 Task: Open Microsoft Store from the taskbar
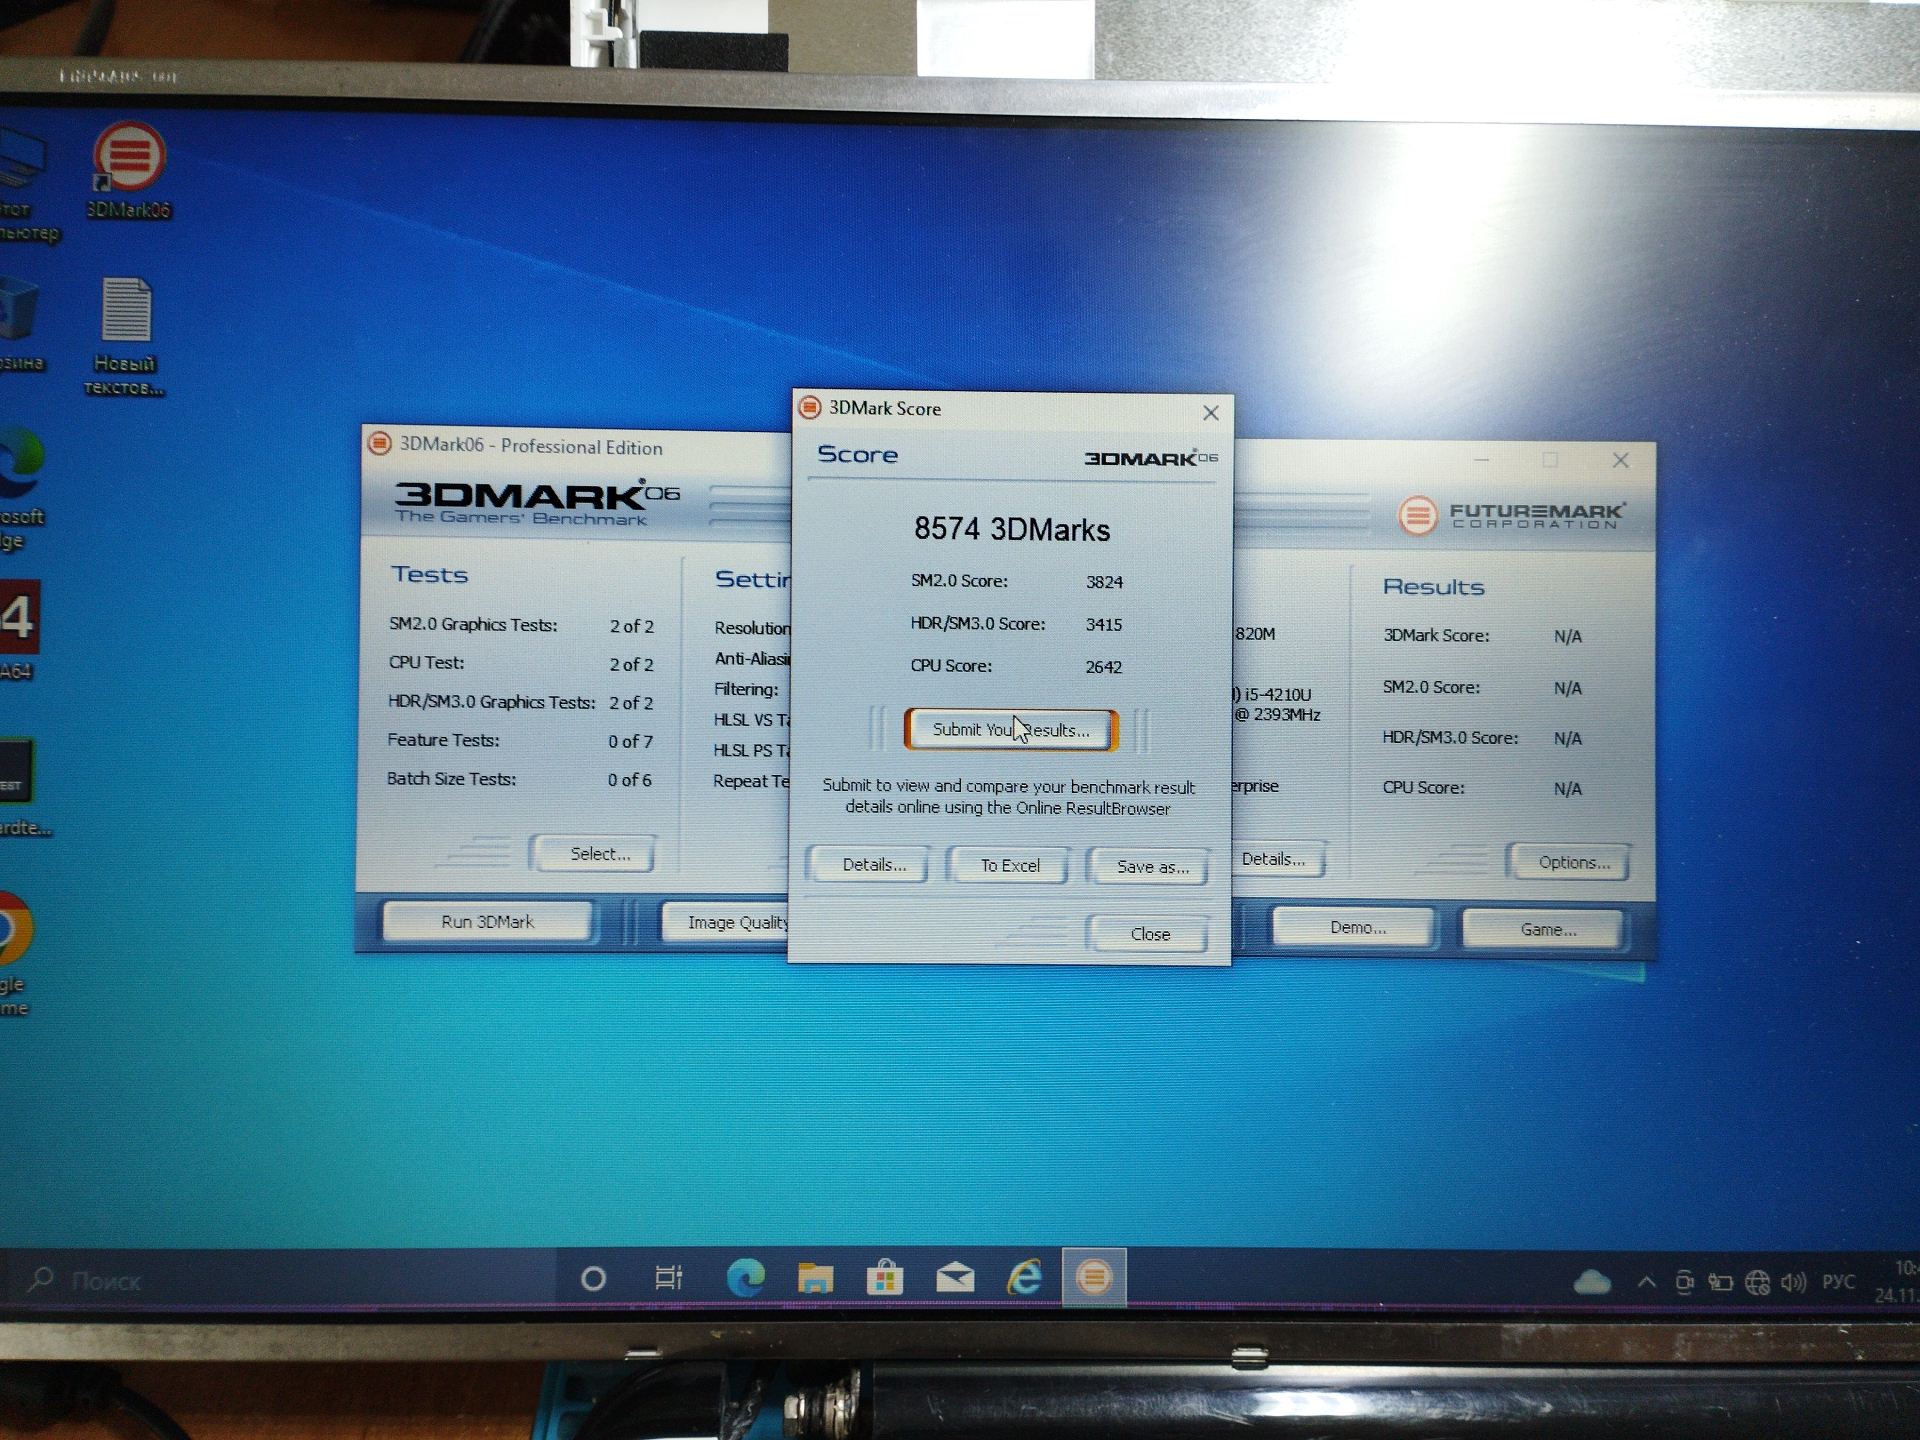click(884, 1278)
